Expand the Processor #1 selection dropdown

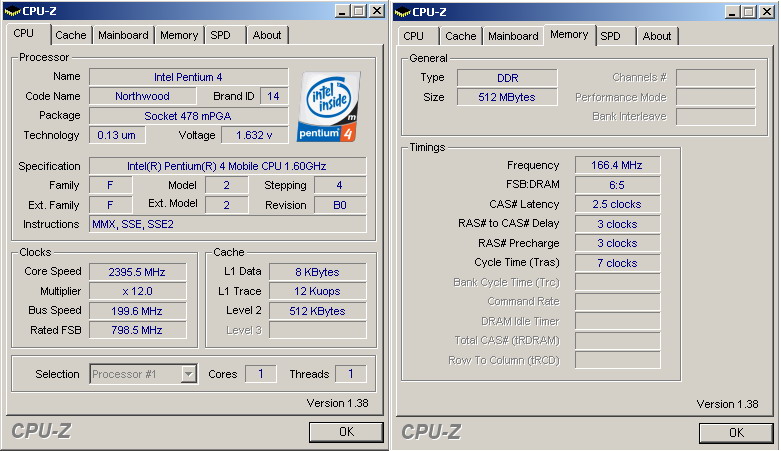188,374
